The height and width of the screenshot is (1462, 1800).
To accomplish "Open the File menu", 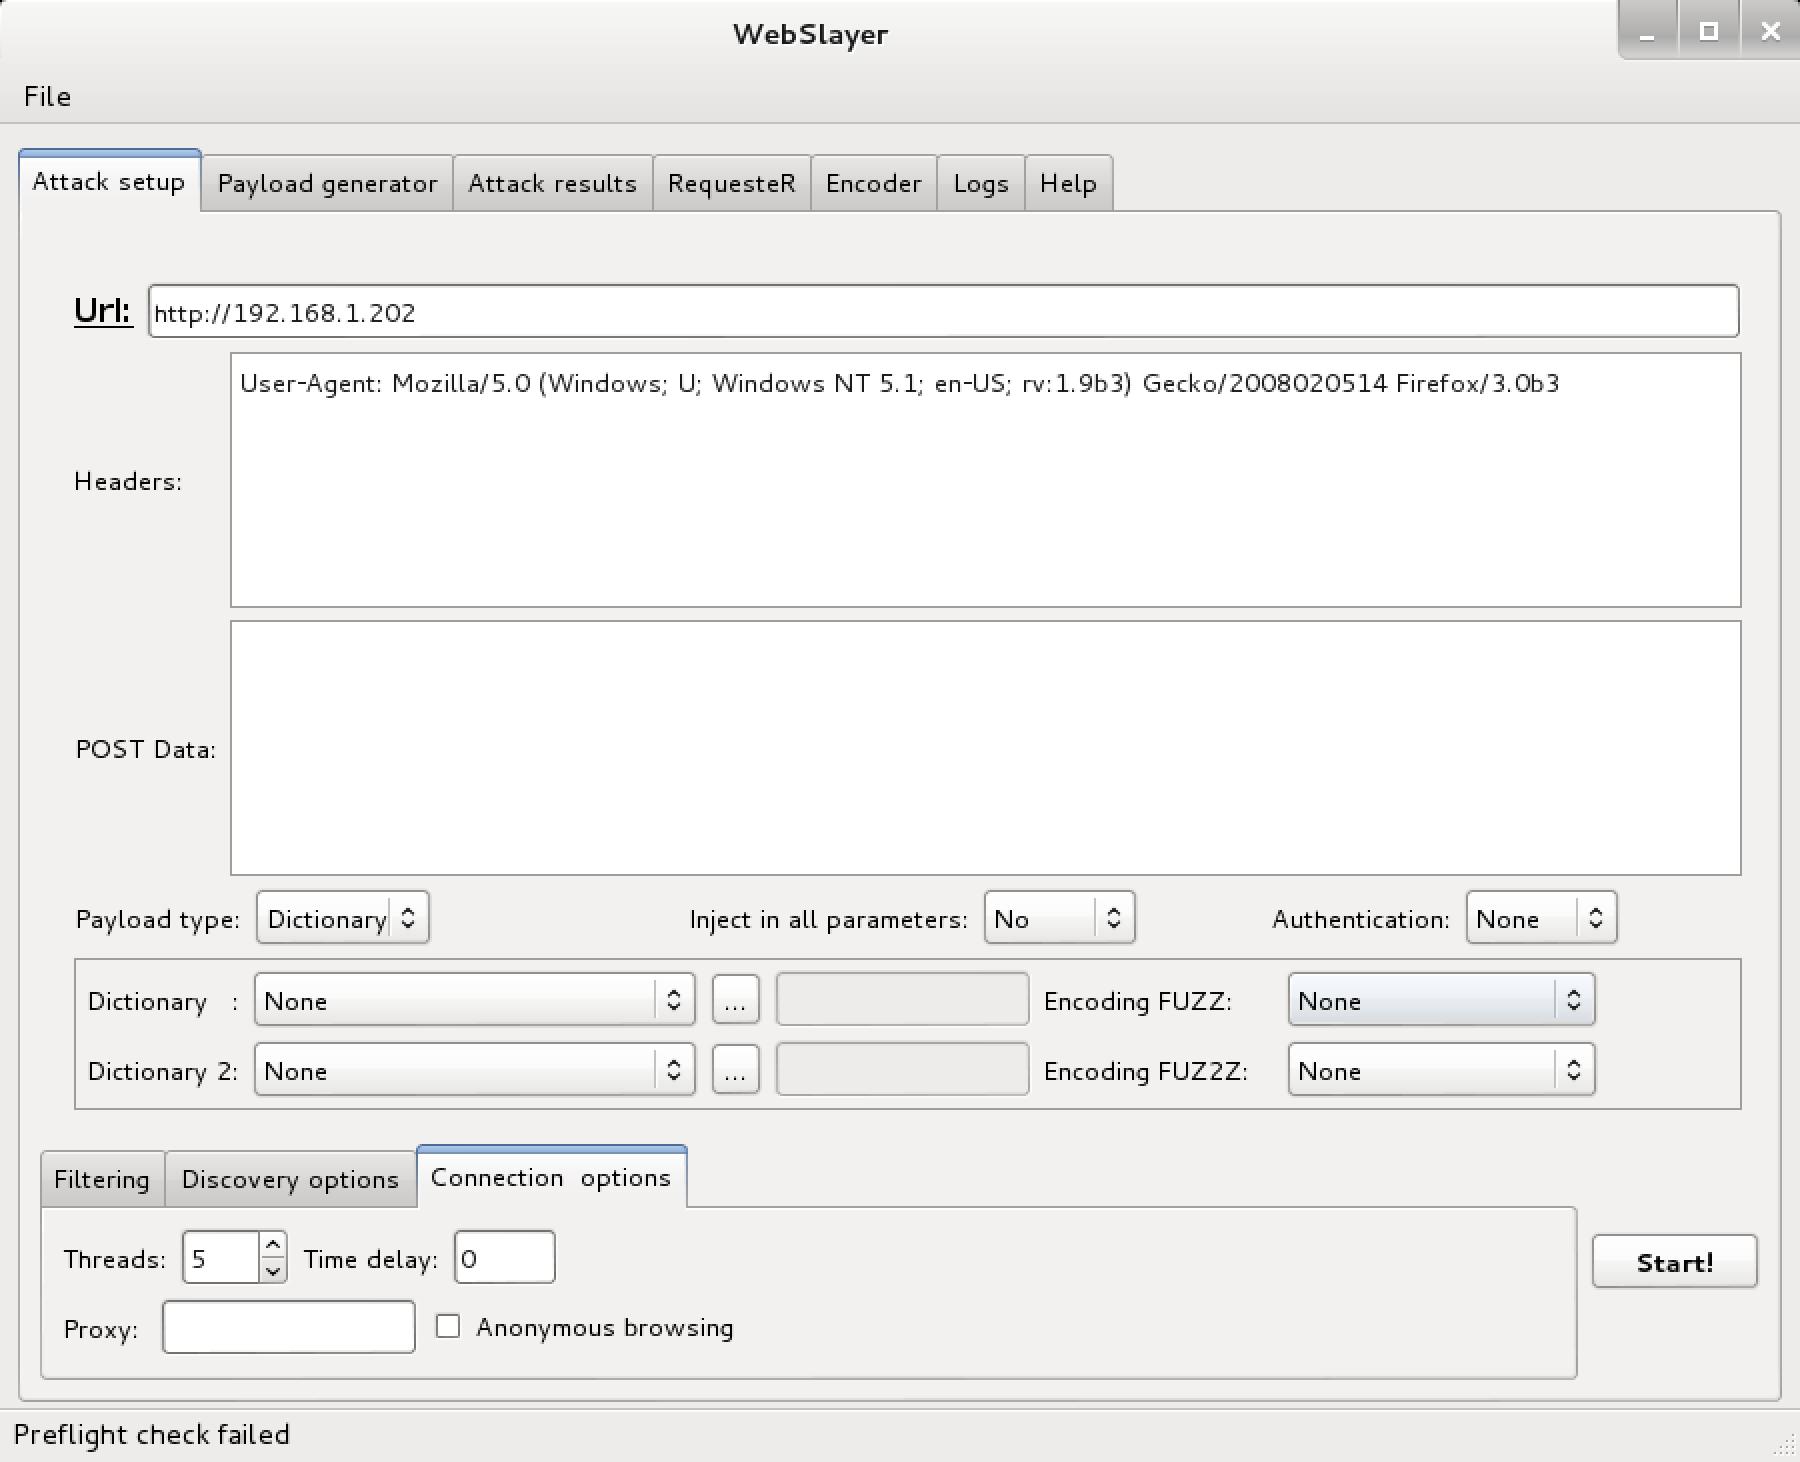I will point(47,97).
